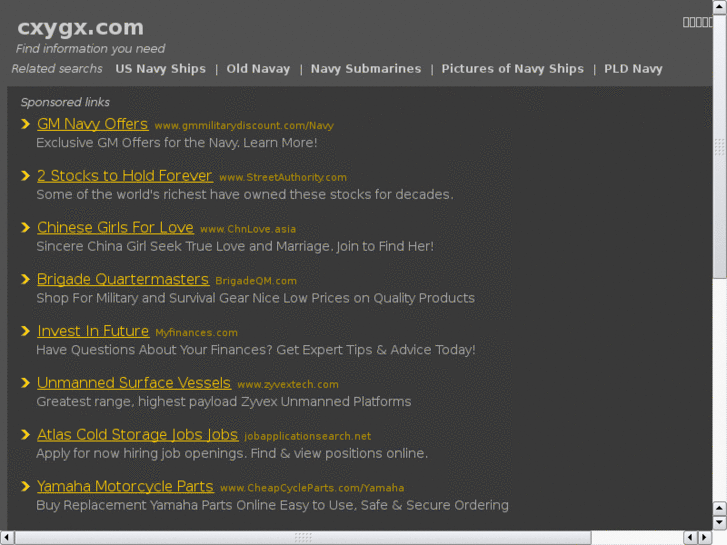Image resolution: width=727 pixels, height=545 pixels.
Task: Click the www.CheapCycleParts.com/Yamaha URL
Action: click(x=312, y=488)
